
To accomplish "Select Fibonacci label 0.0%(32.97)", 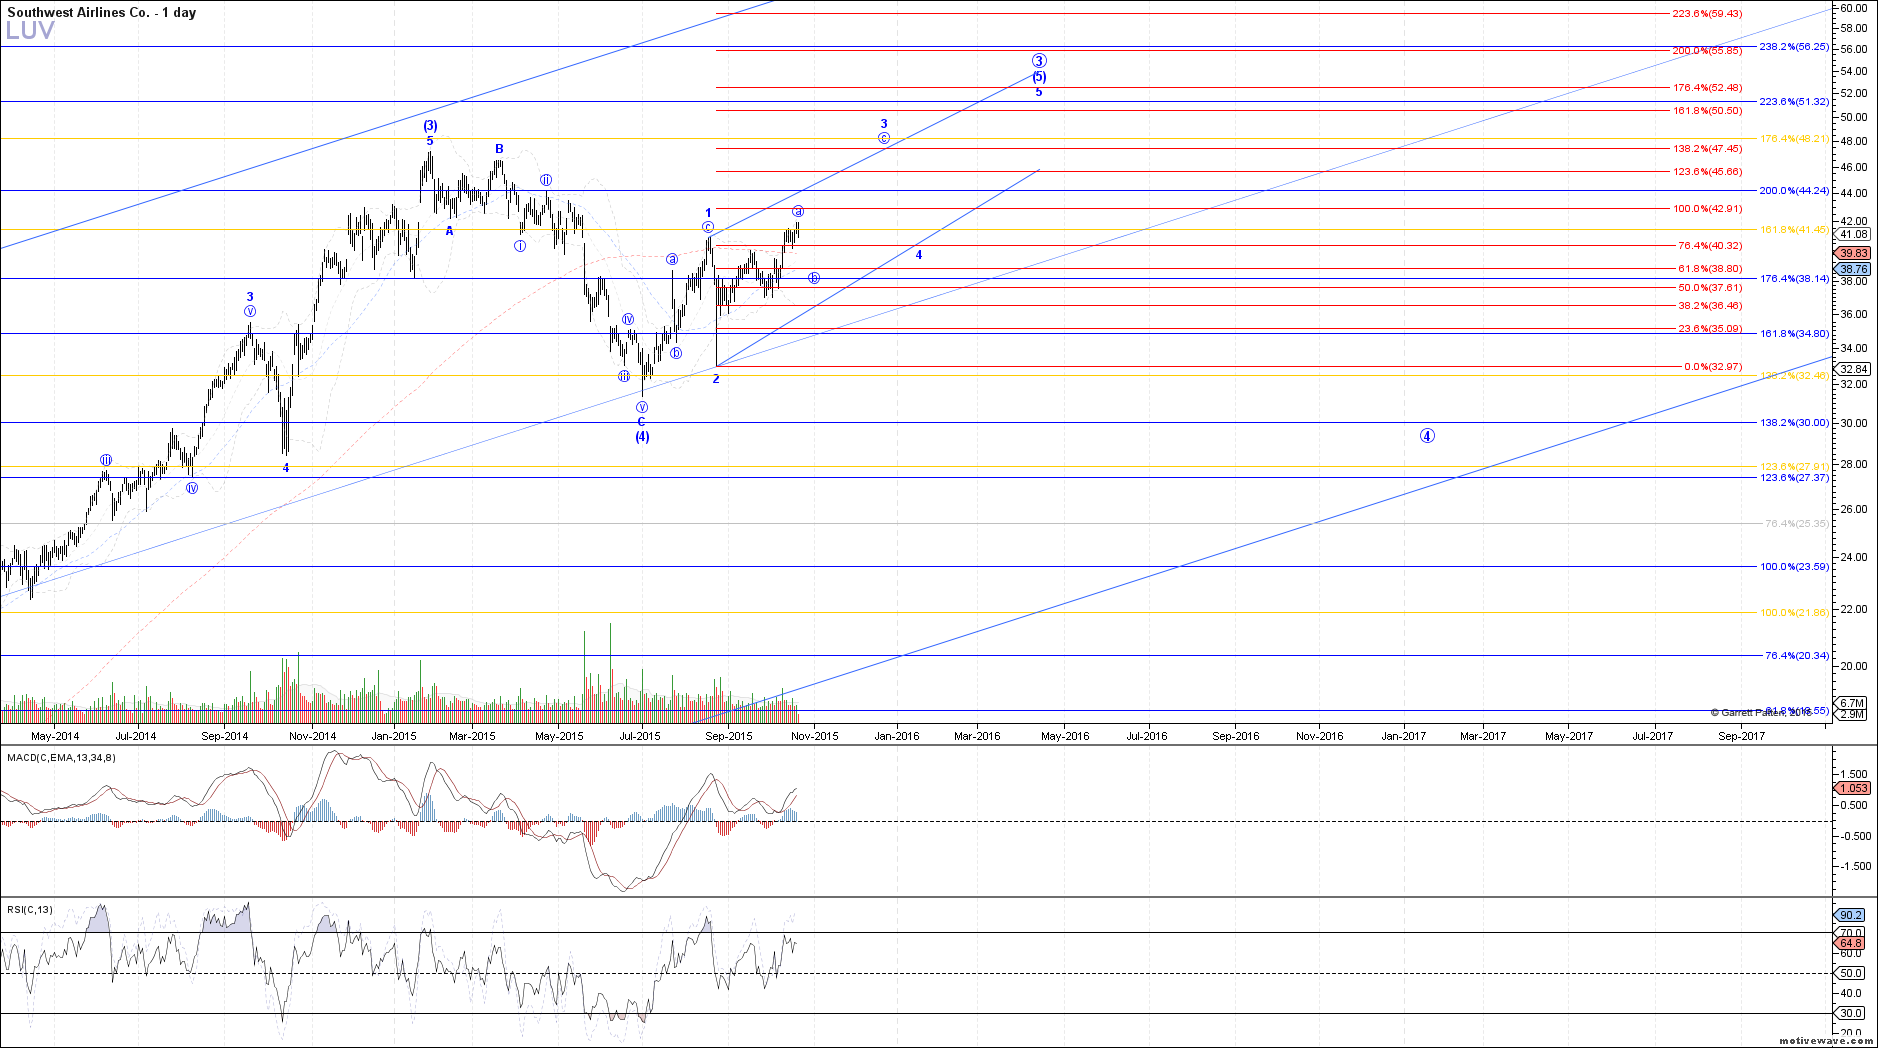I will (1713, 367).
